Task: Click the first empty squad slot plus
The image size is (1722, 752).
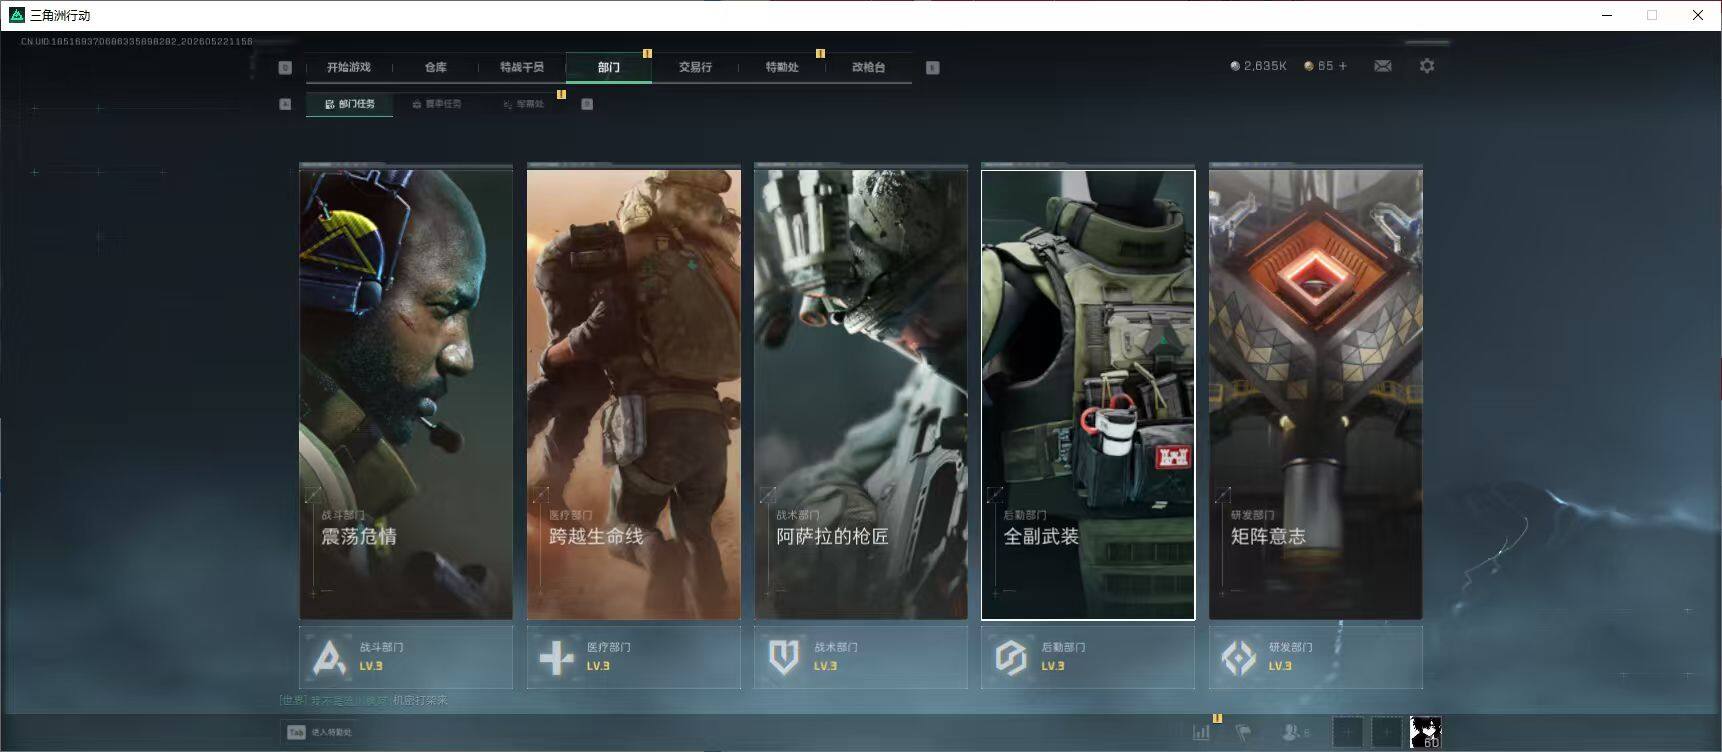Action: click(x=1347, y=732)
